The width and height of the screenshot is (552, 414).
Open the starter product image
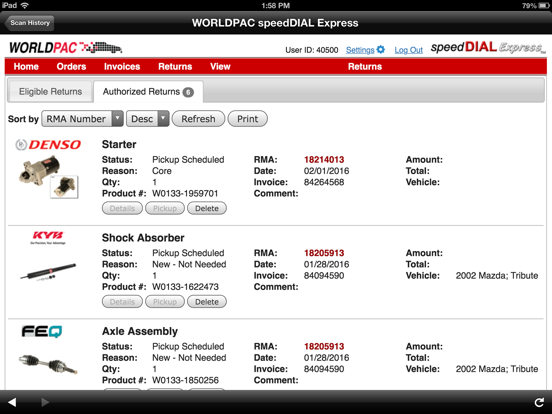click(39, 170)
